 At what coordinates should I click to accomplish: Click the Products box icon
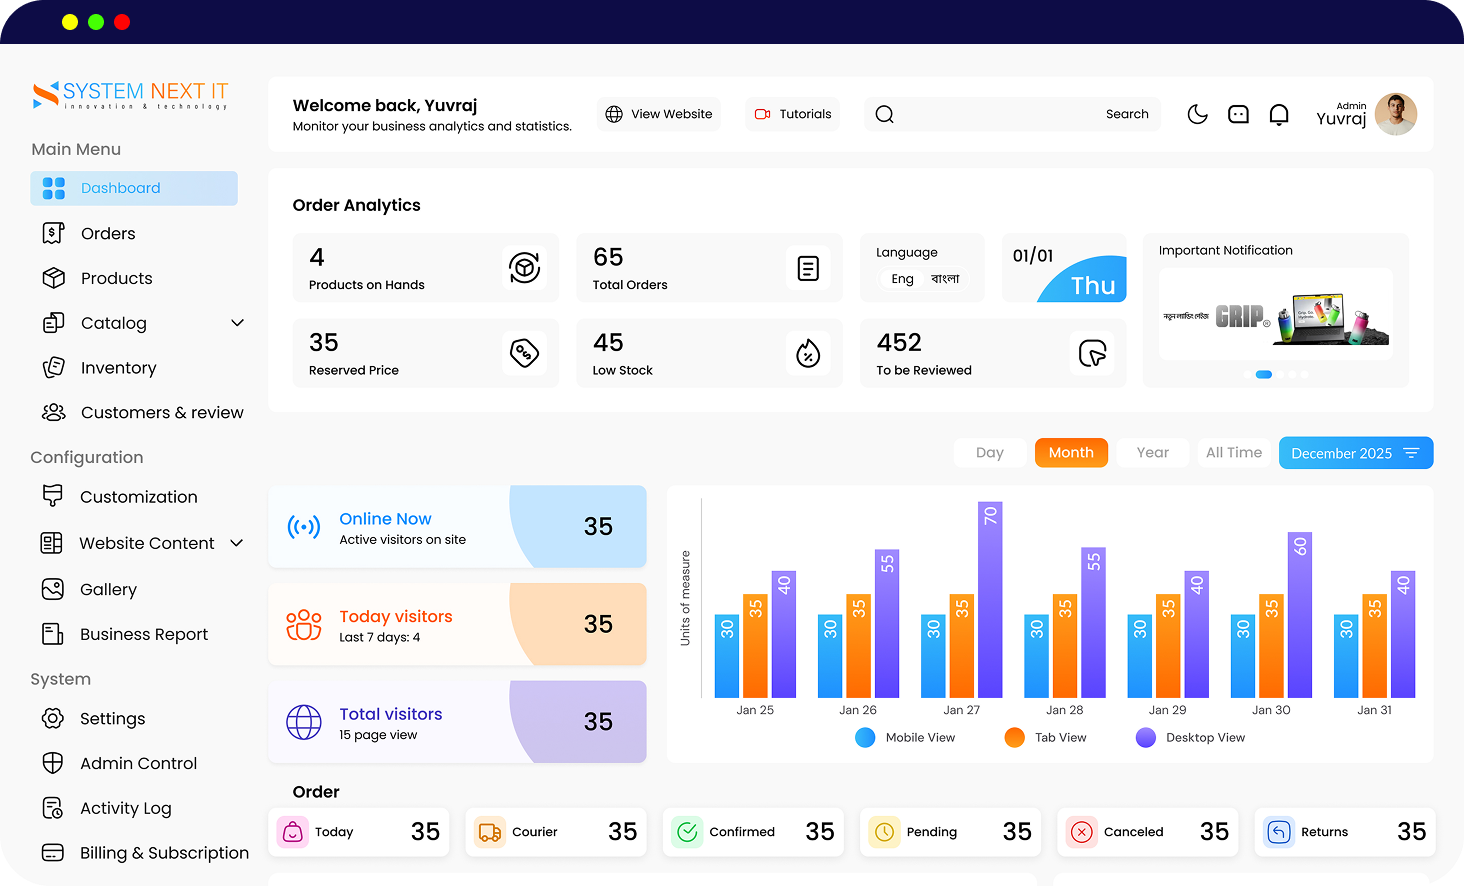click(54, 278)
